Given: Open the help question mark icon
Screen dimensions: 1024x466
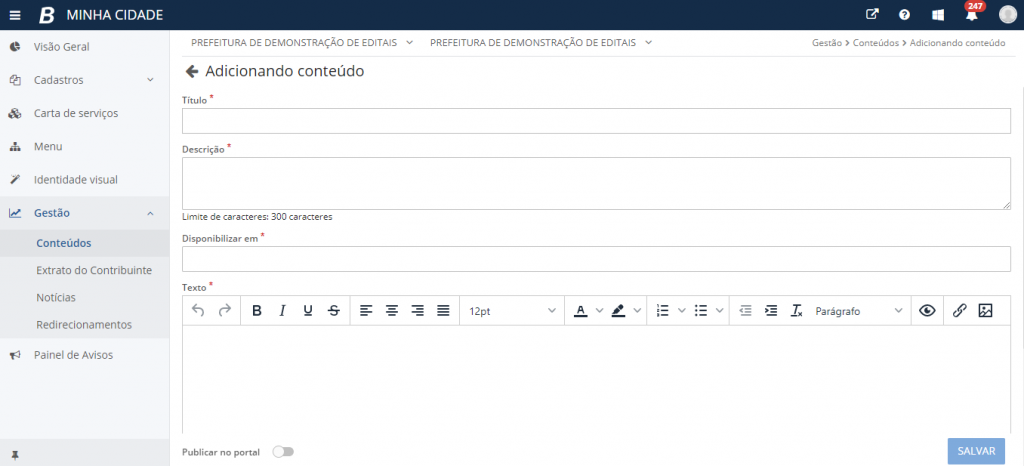Looking at the screenshot, I should 904,14.
